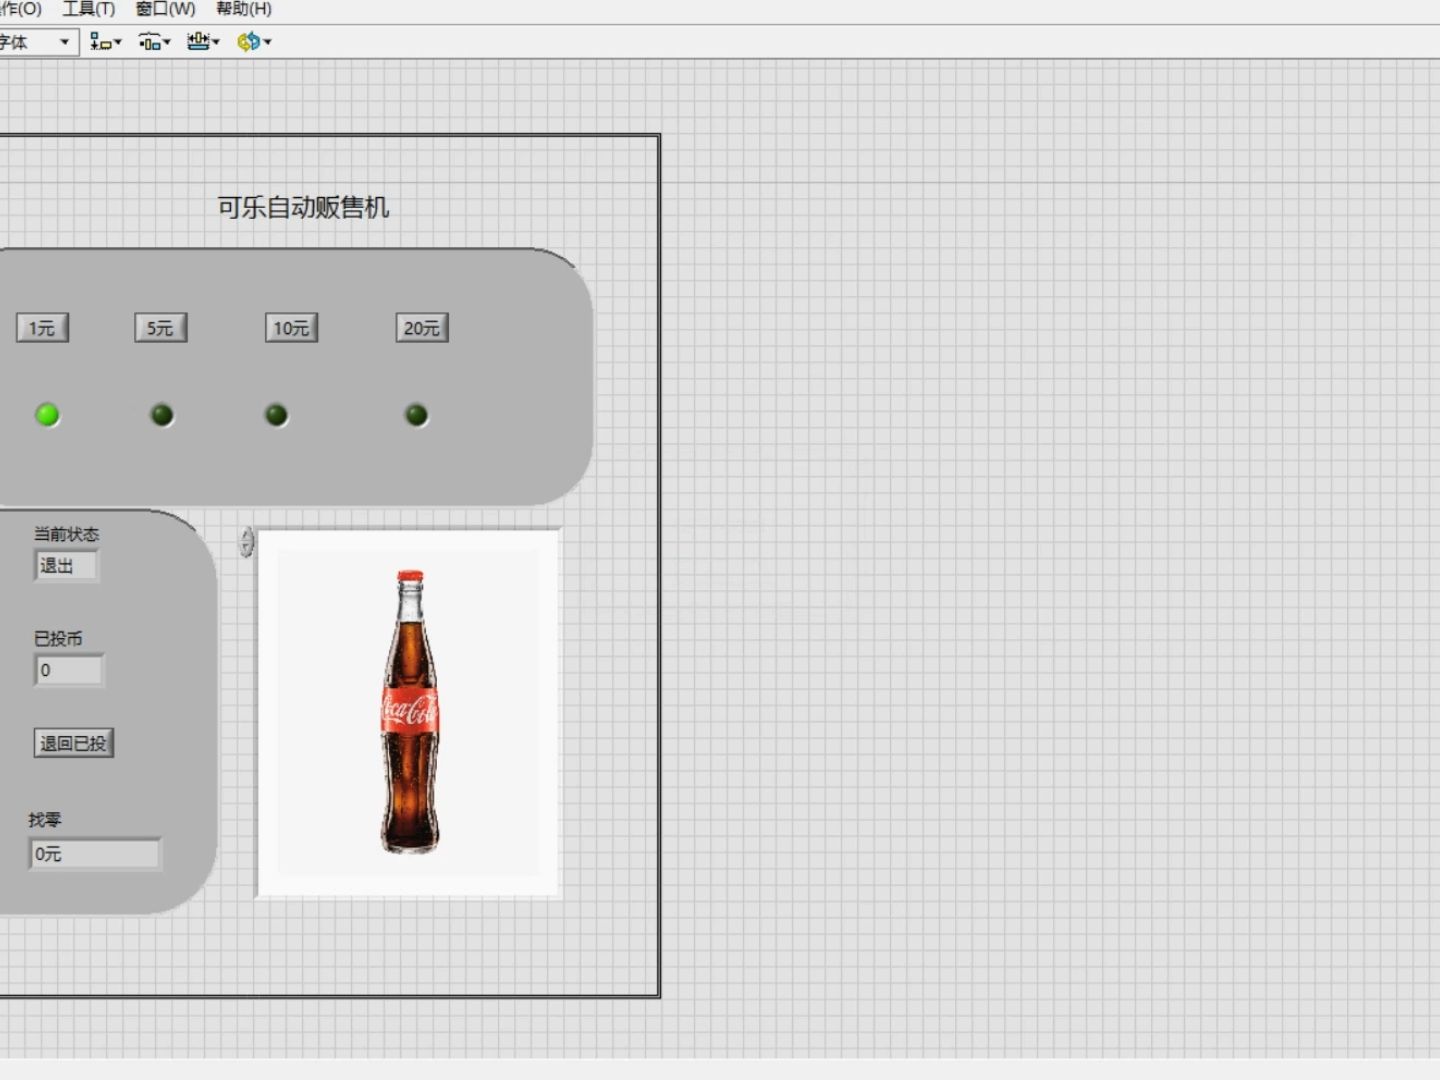This screenshot has width=1440, height=1080.
Task: Click the 10元 button
Action: (291, 328)
